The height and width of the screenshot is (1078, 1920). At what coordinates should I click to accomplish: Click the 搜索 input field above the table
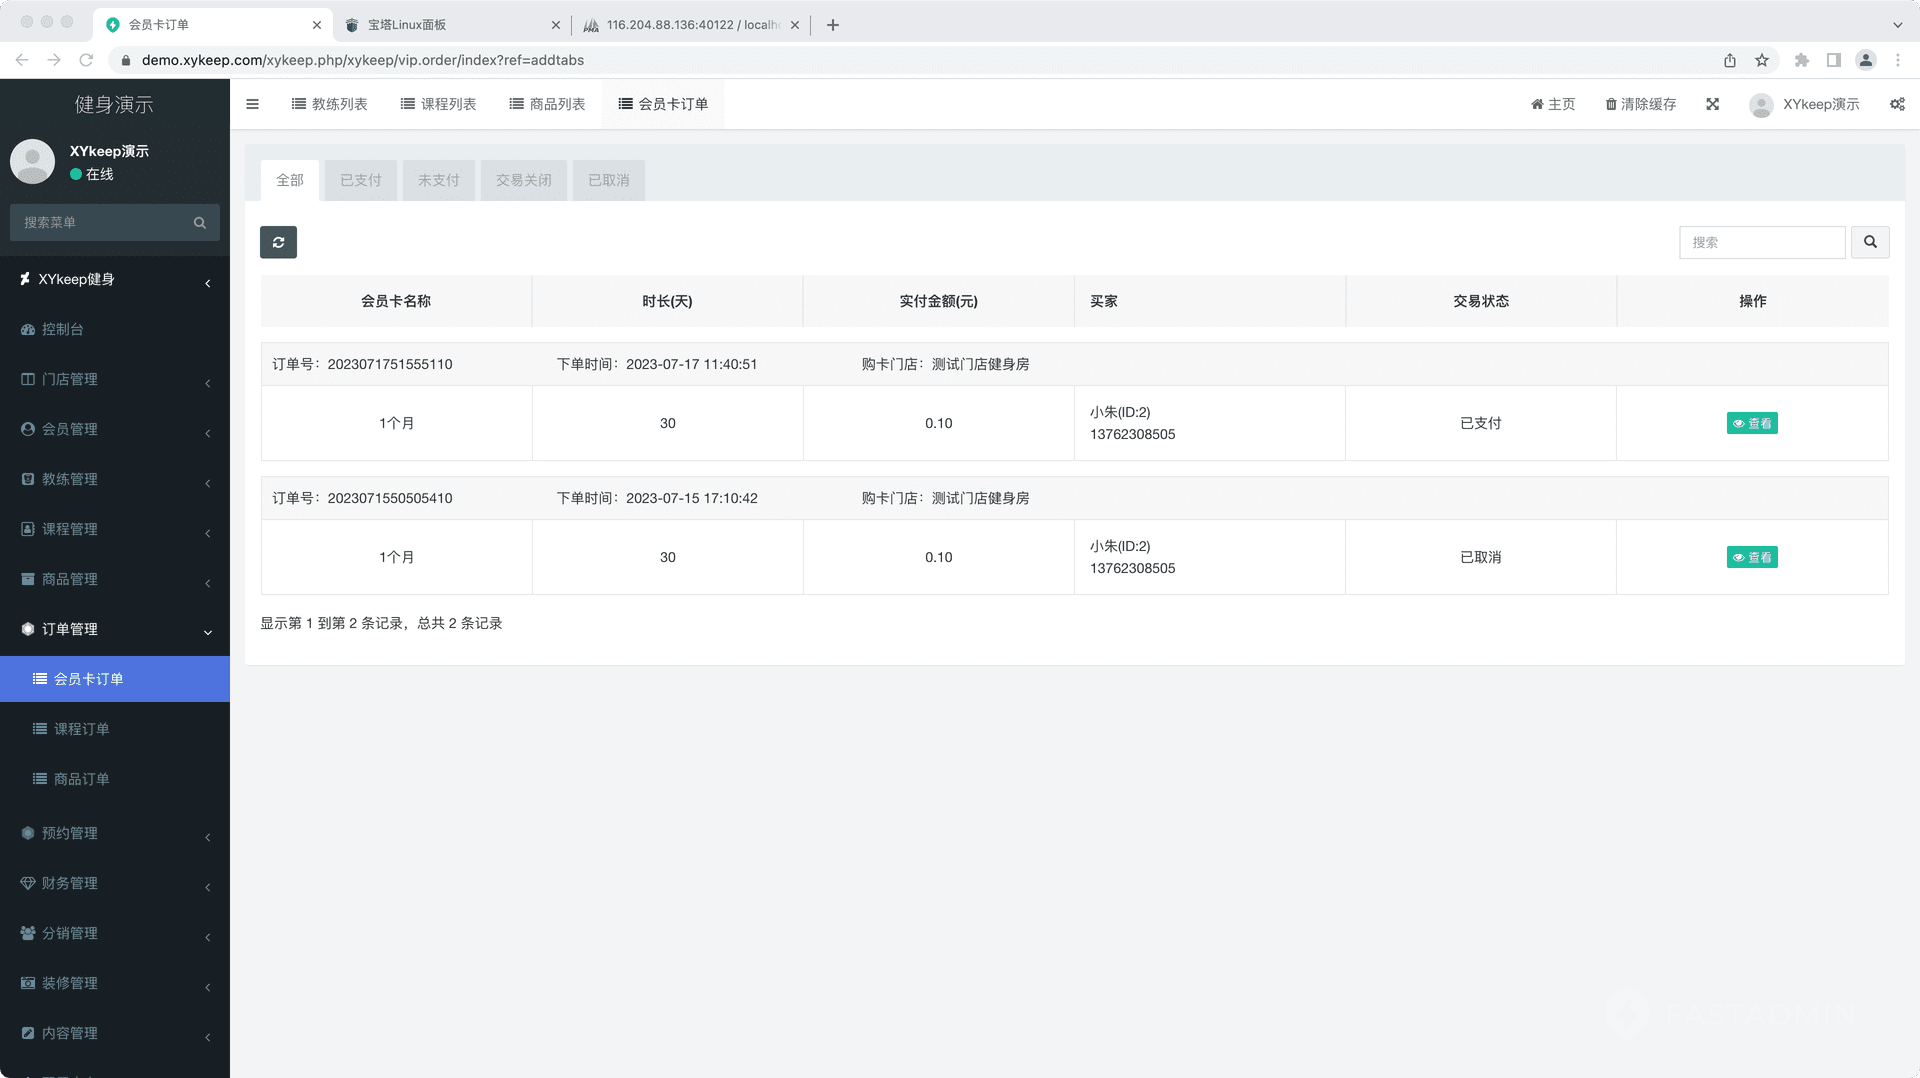click(1761, 242)
